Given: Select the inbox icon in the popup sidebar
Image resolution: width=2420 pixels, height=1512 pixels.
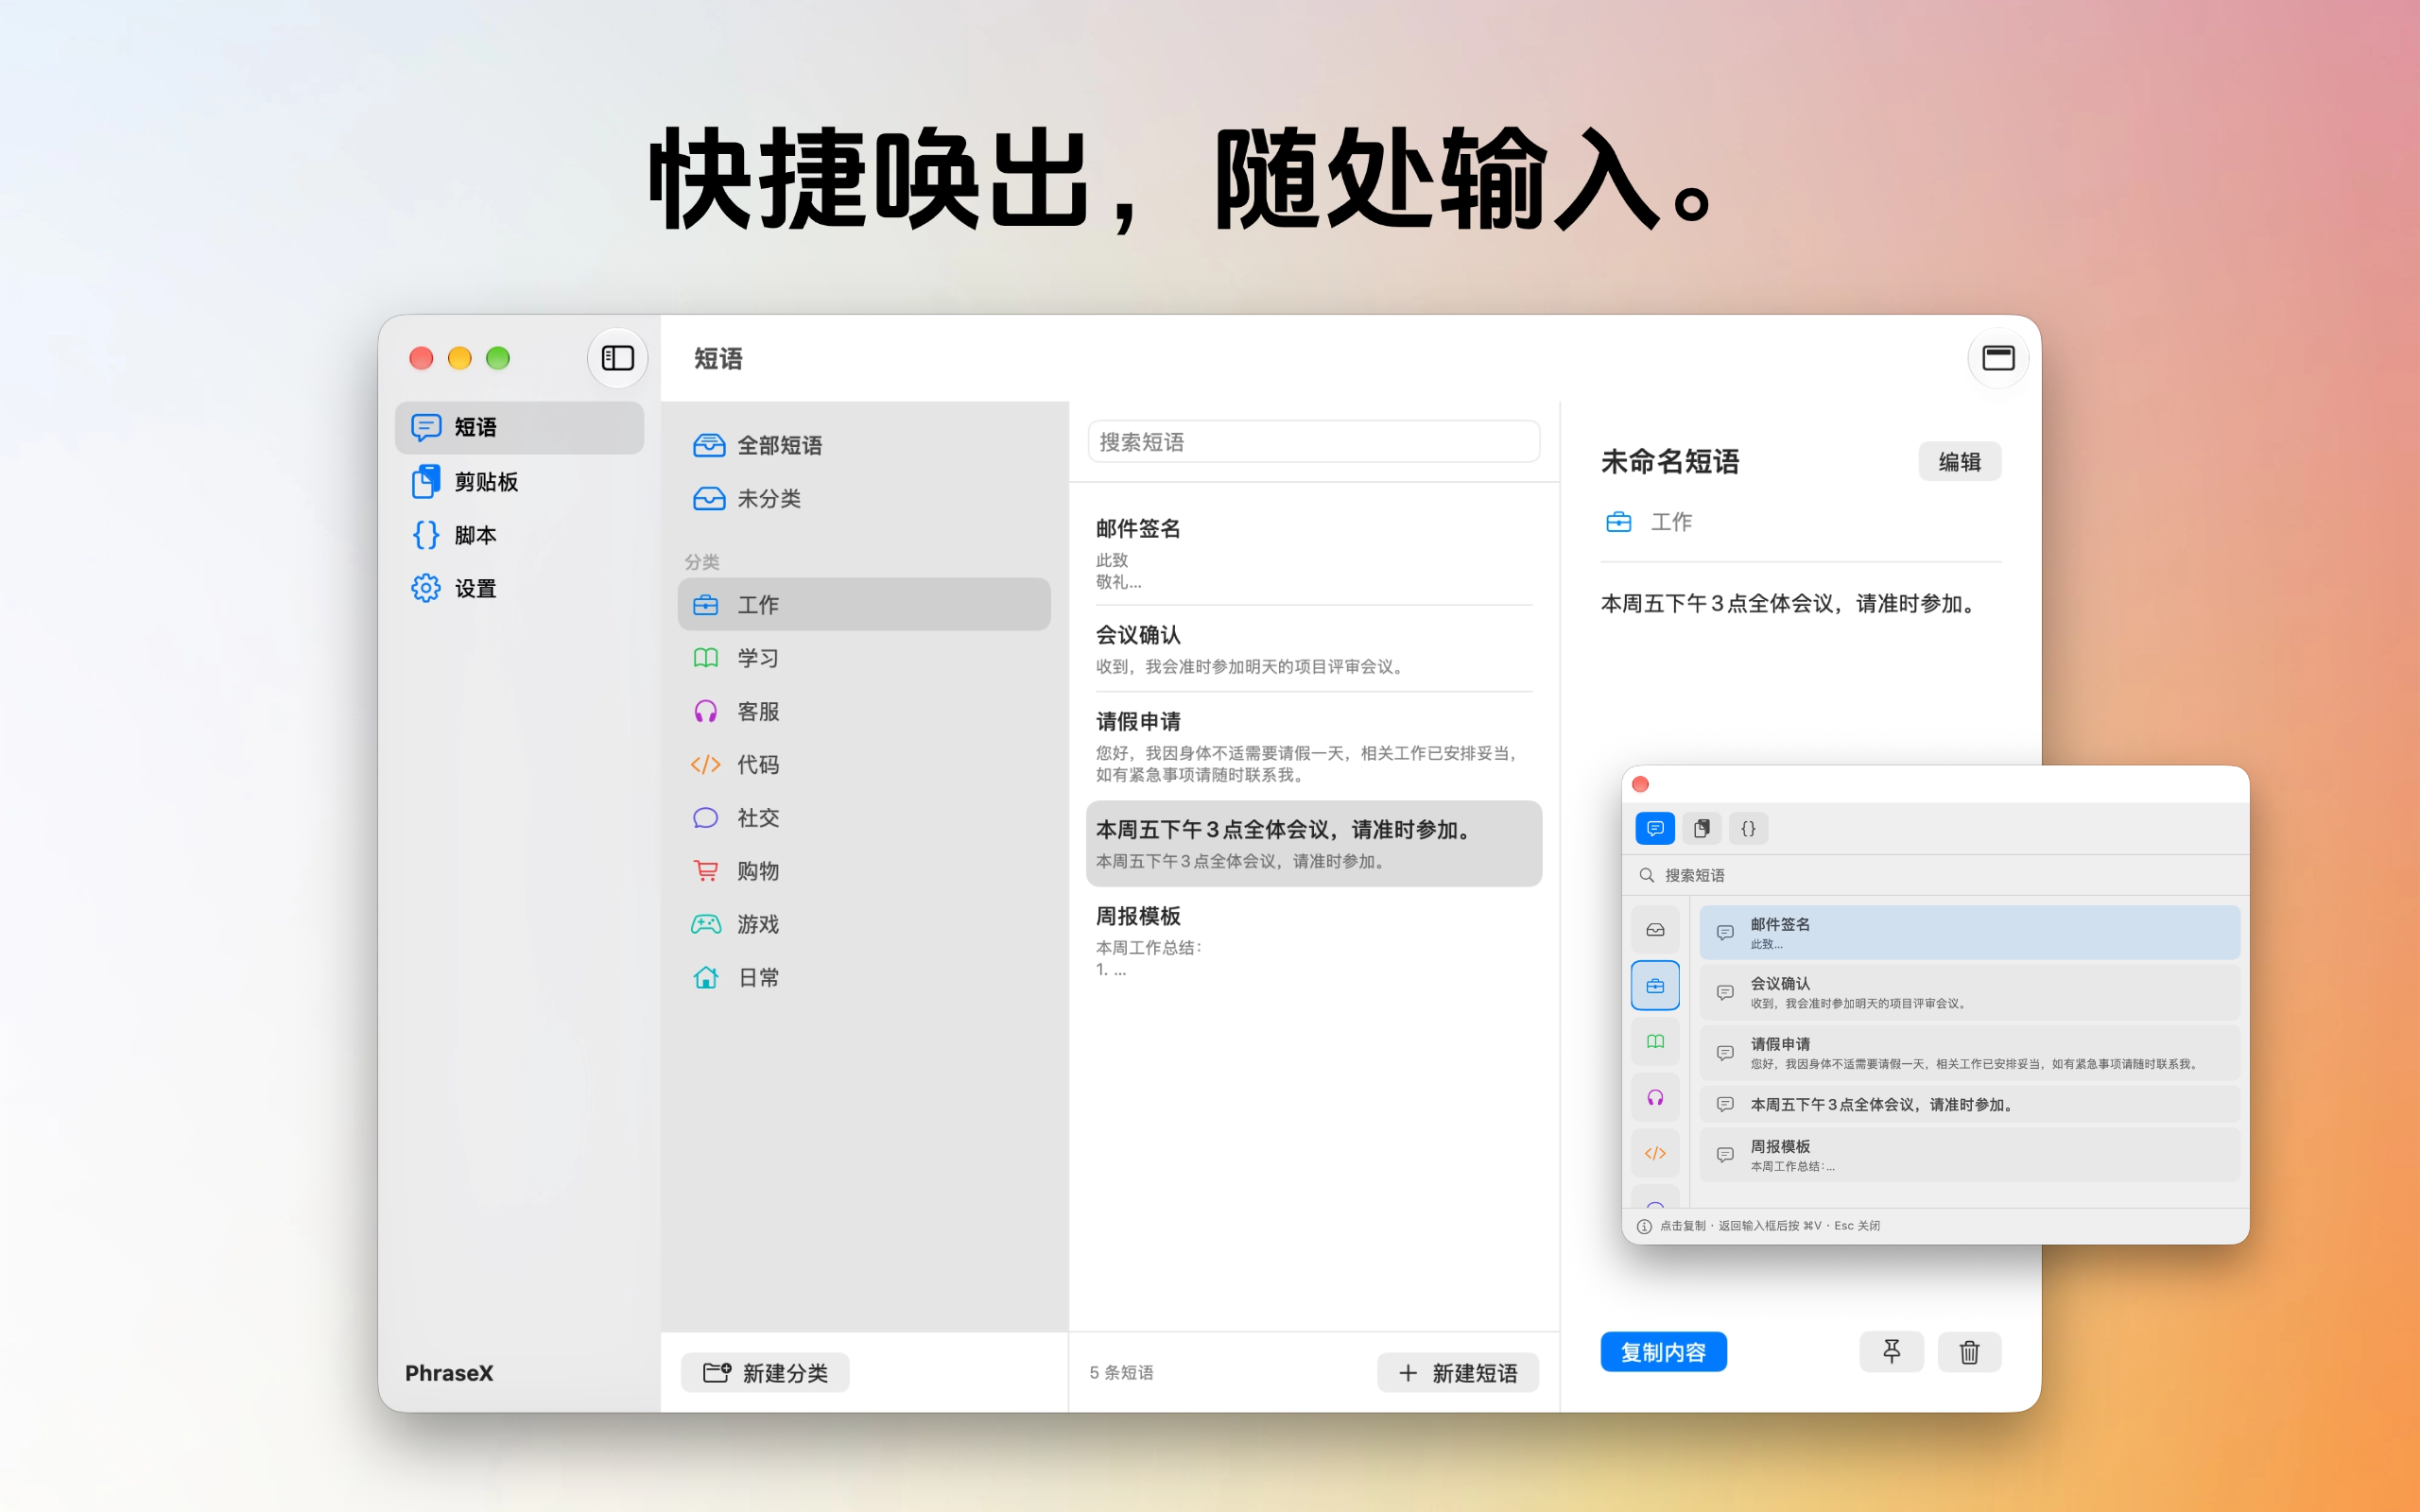Looking at the screenshot, I should (1655, 930).
